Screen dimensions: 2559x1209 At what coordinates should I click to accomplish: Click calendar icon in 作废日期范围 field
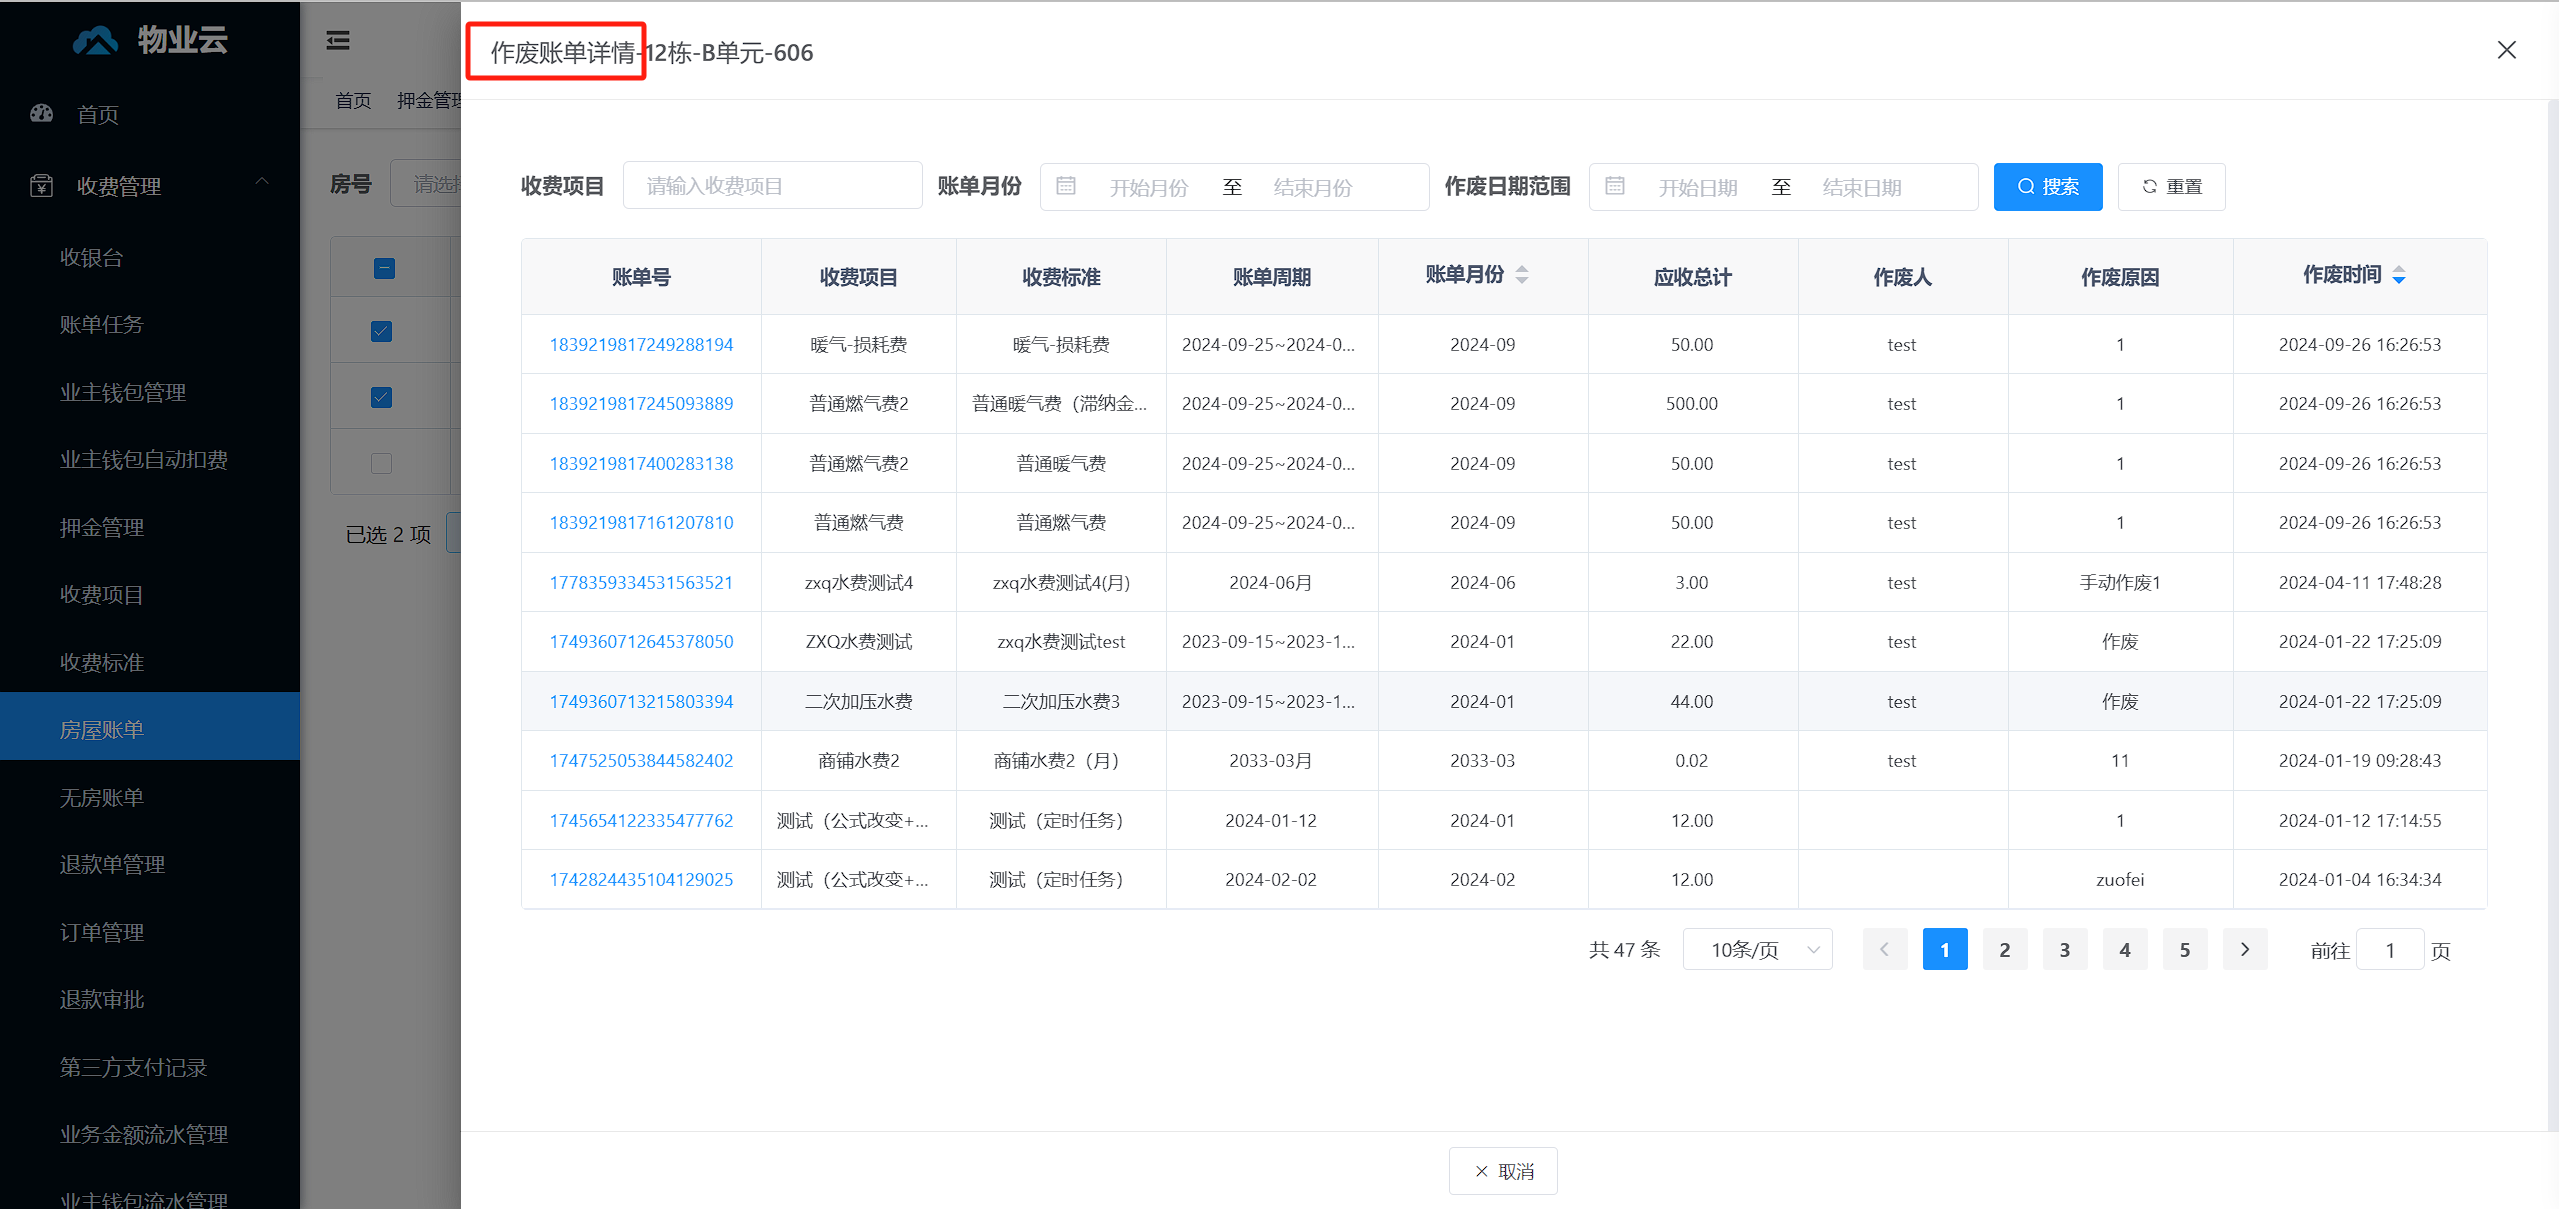click(1615, 186)
